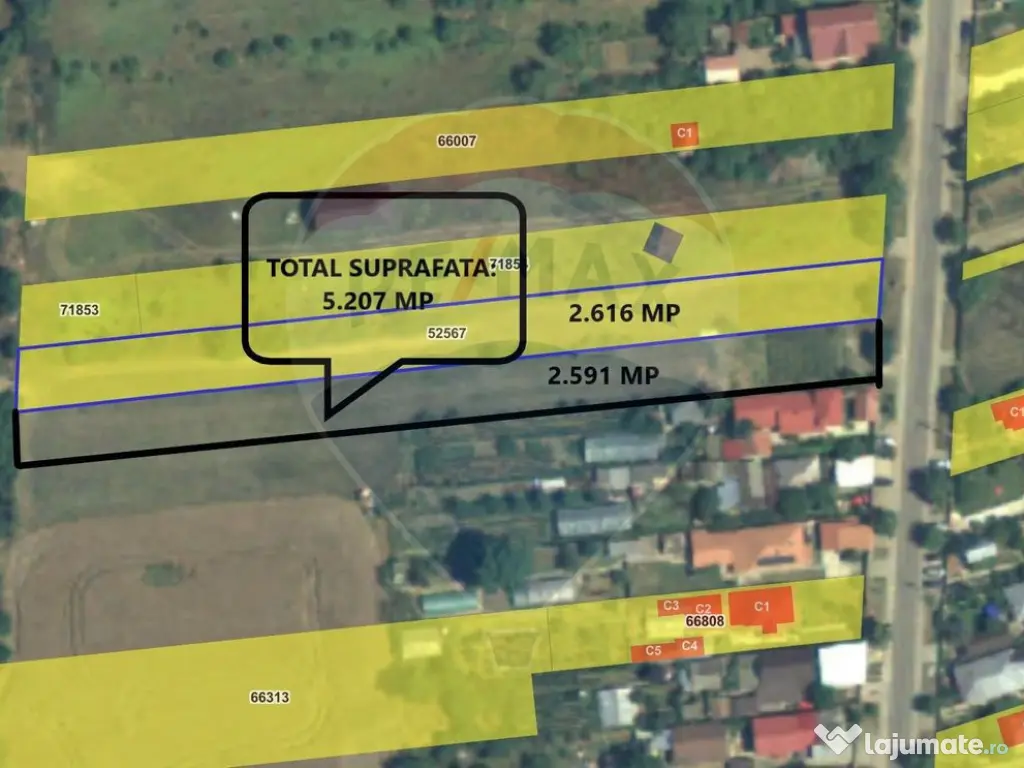1024x768 pixels.
Task: Select the C1 building marker on parcel 66007
Action: coord(685,131)
